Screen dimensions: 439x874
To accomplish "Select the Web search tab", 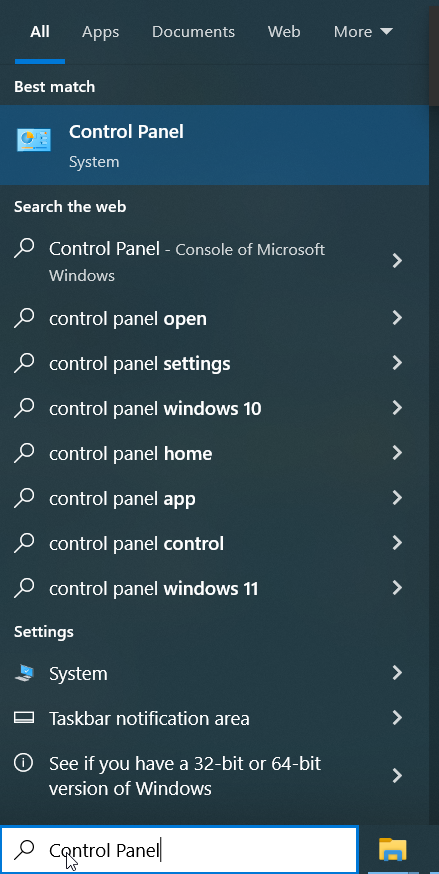I will click(x=284, y=32).
